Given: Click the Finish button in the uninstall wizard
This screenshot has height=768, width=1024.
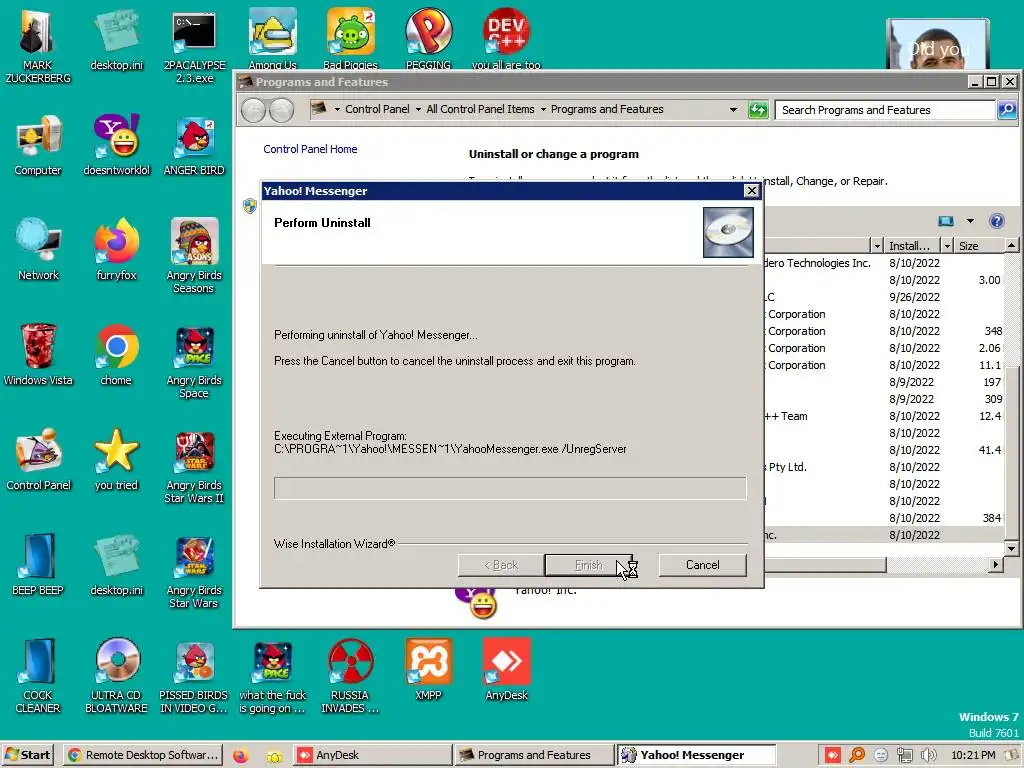Looking at the screenshot, I should click(588, 565).
